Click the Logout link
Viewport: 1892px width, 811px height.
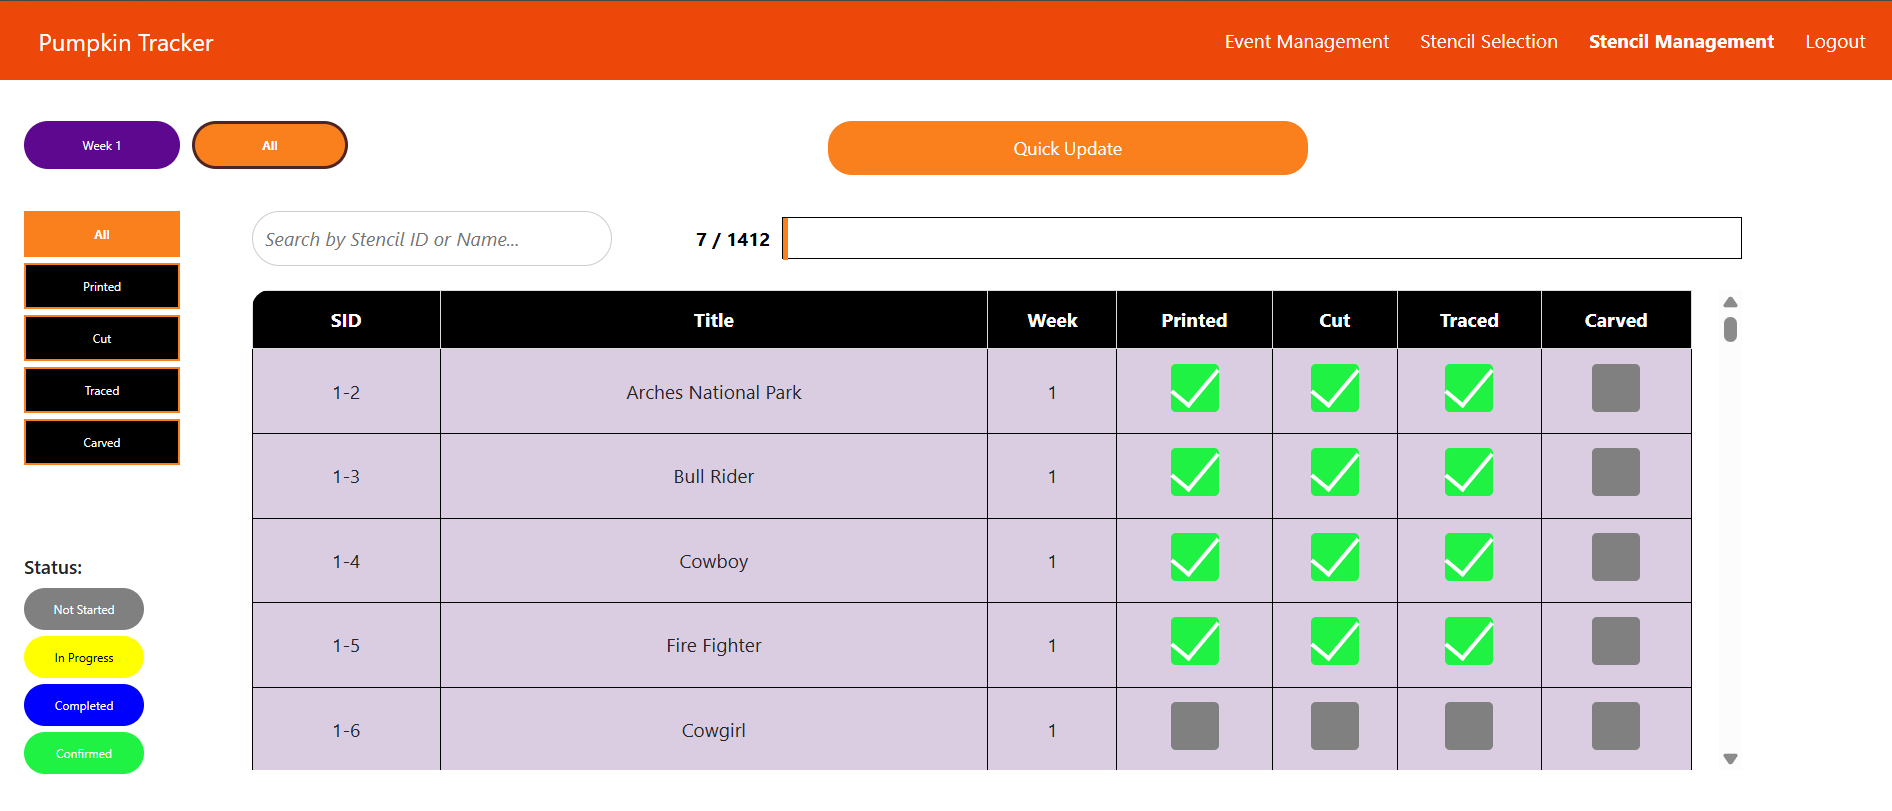(1834, 41)
